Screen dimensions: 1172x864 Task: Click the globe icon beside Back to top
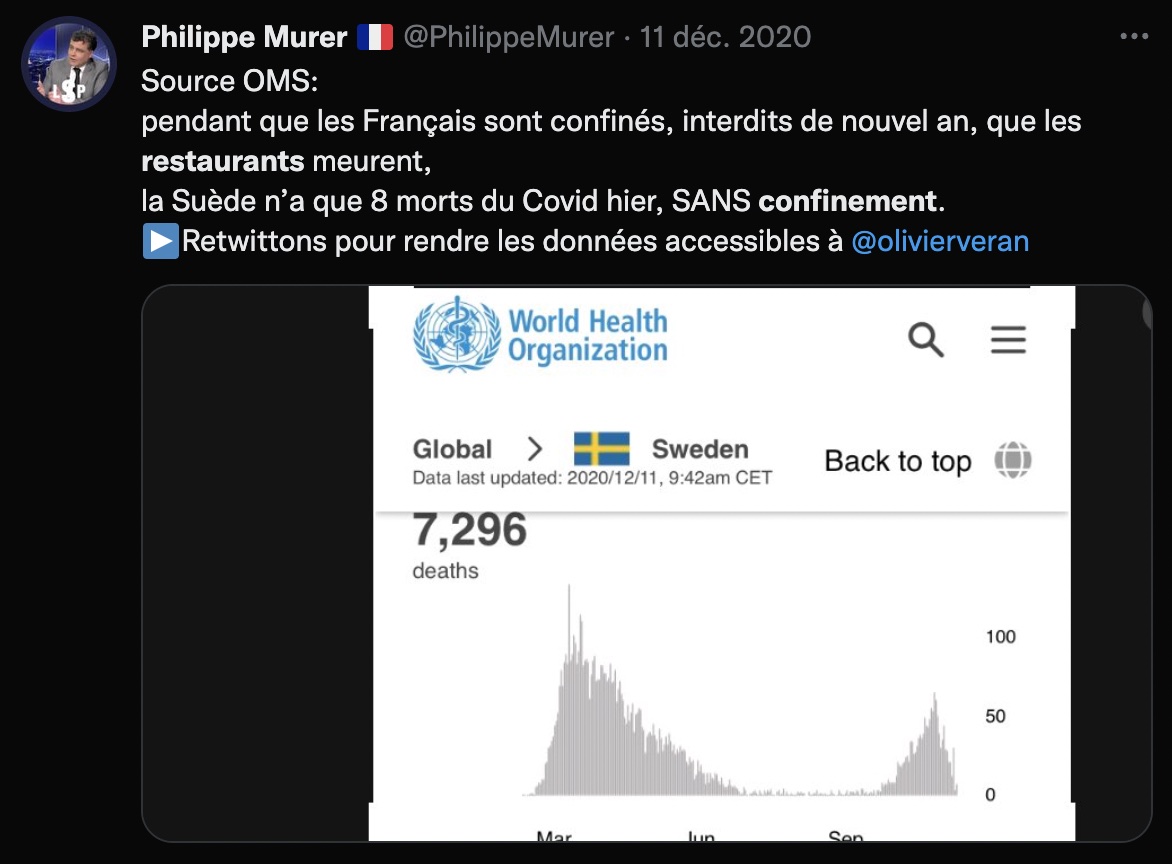[x=1012, y=461]
